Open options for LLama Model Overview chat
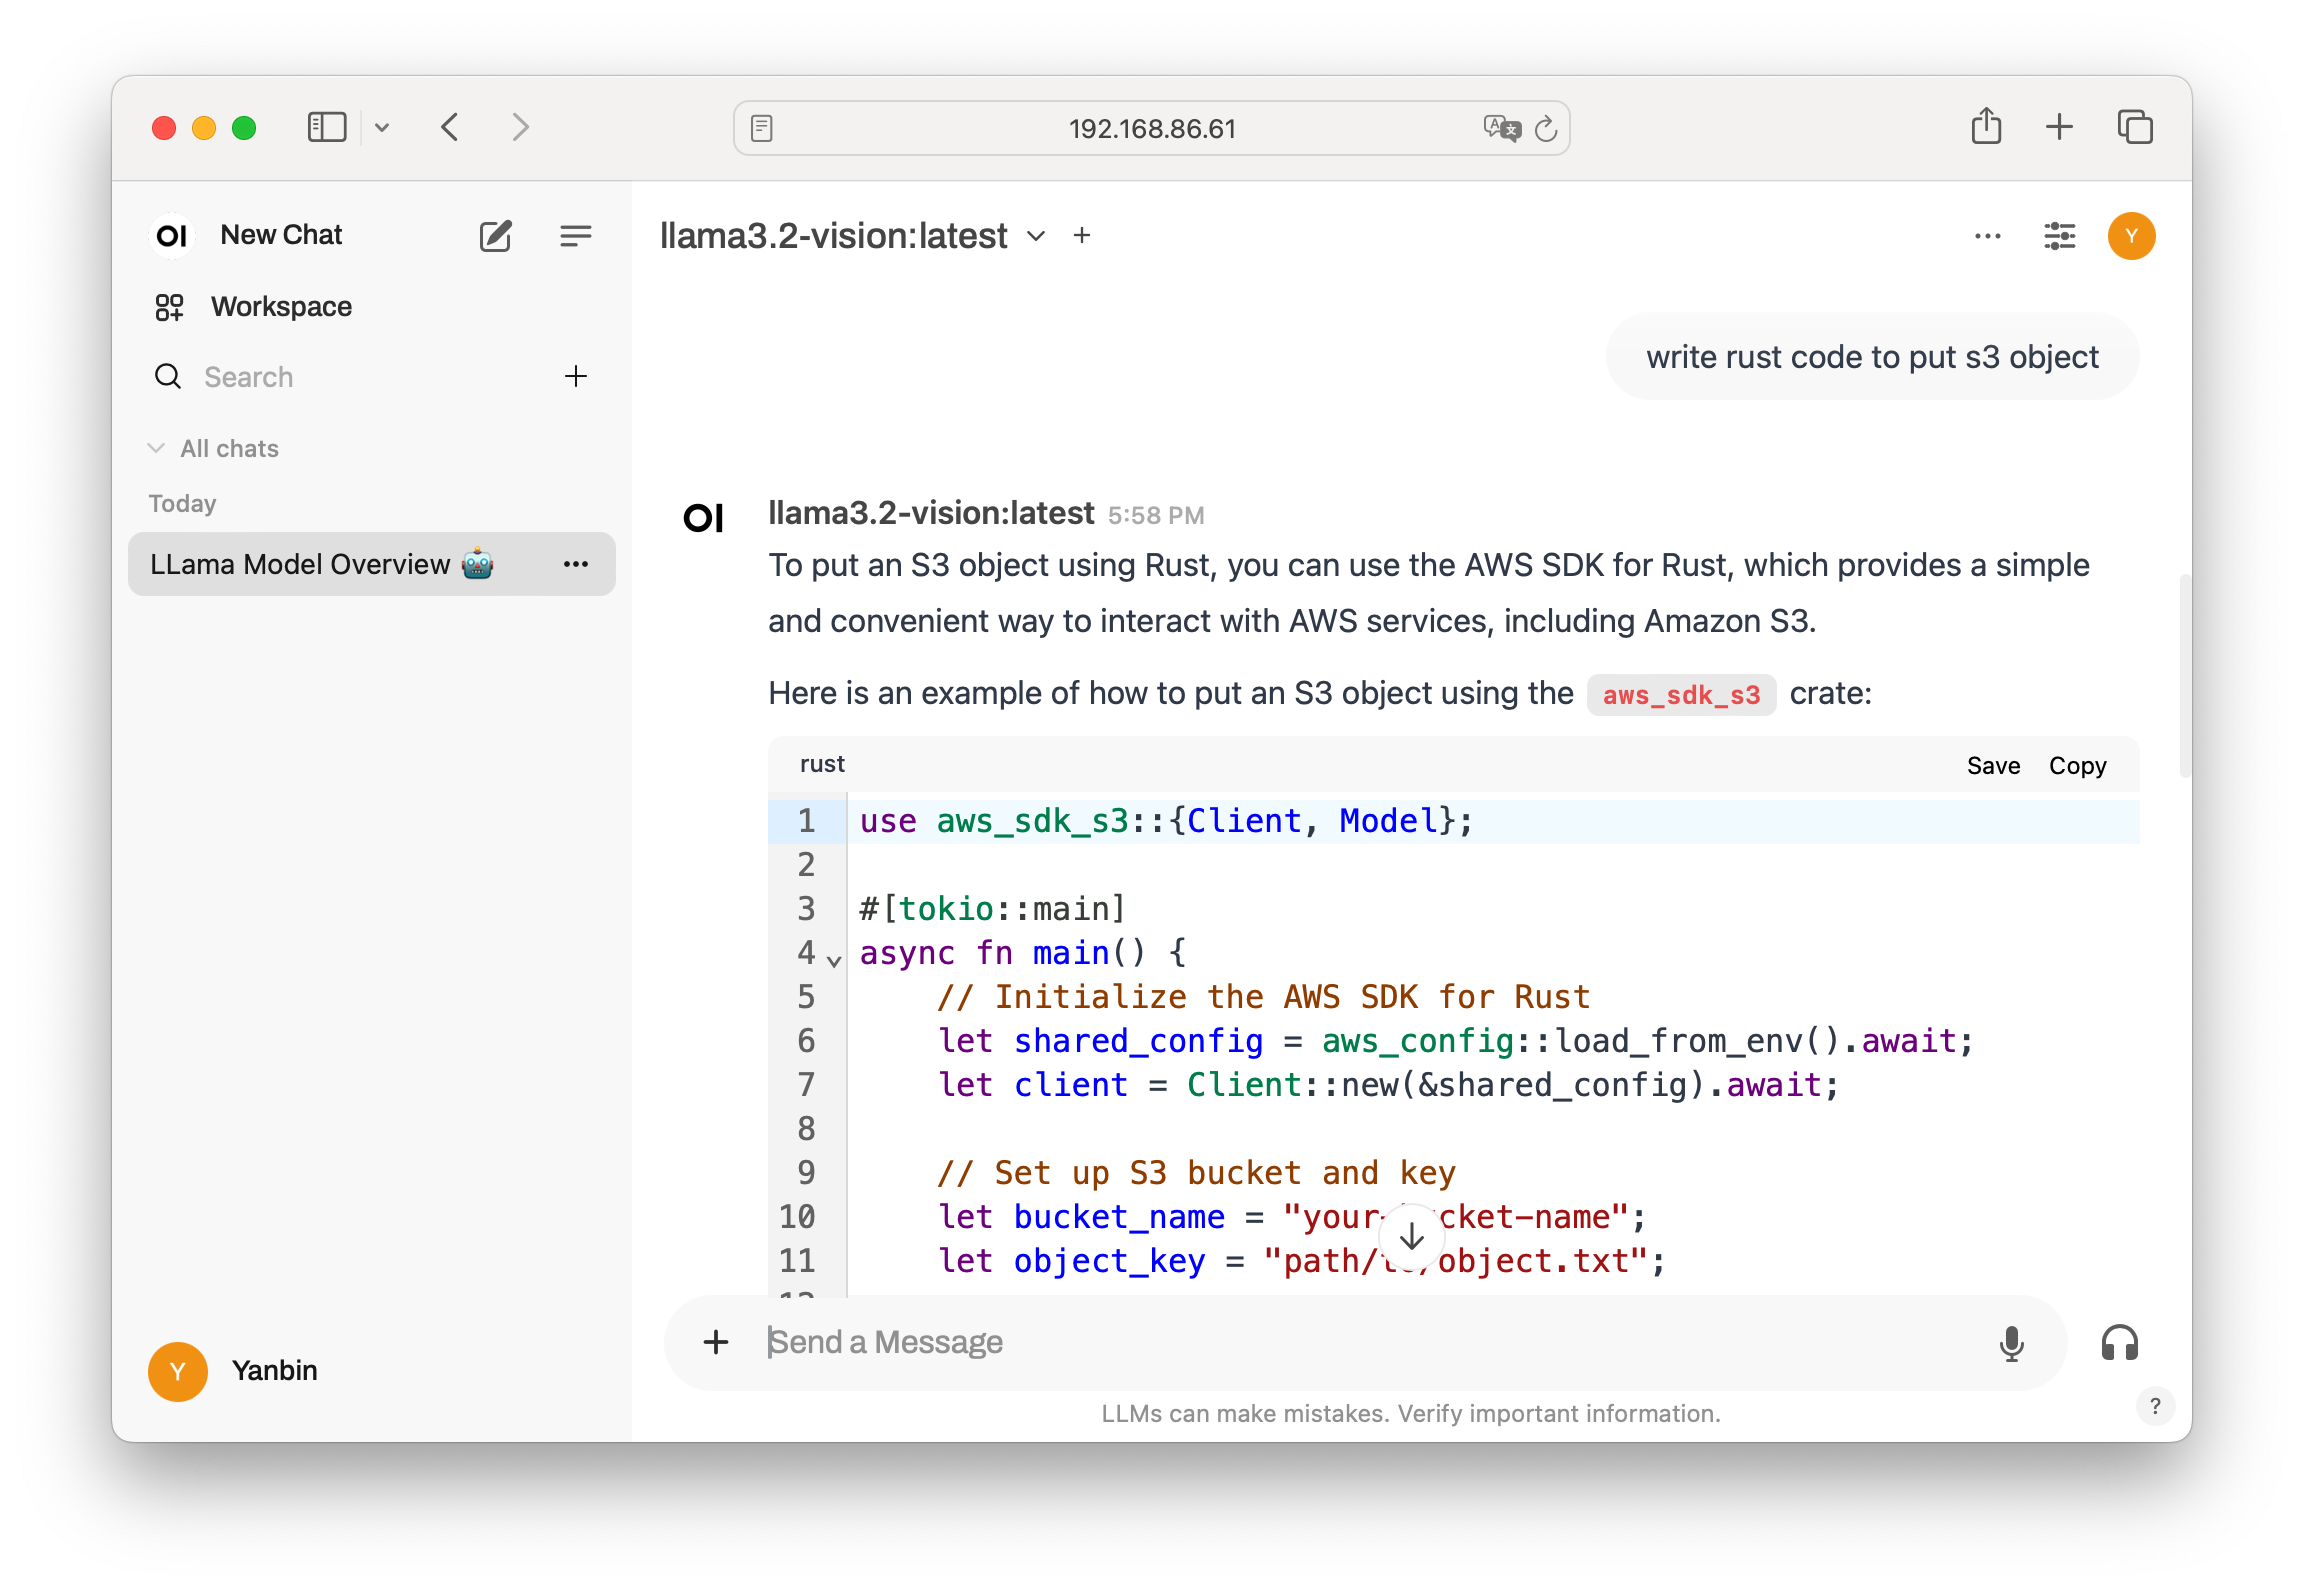The height and width of the screenshot is (1590, 2304). pos(575,565)
